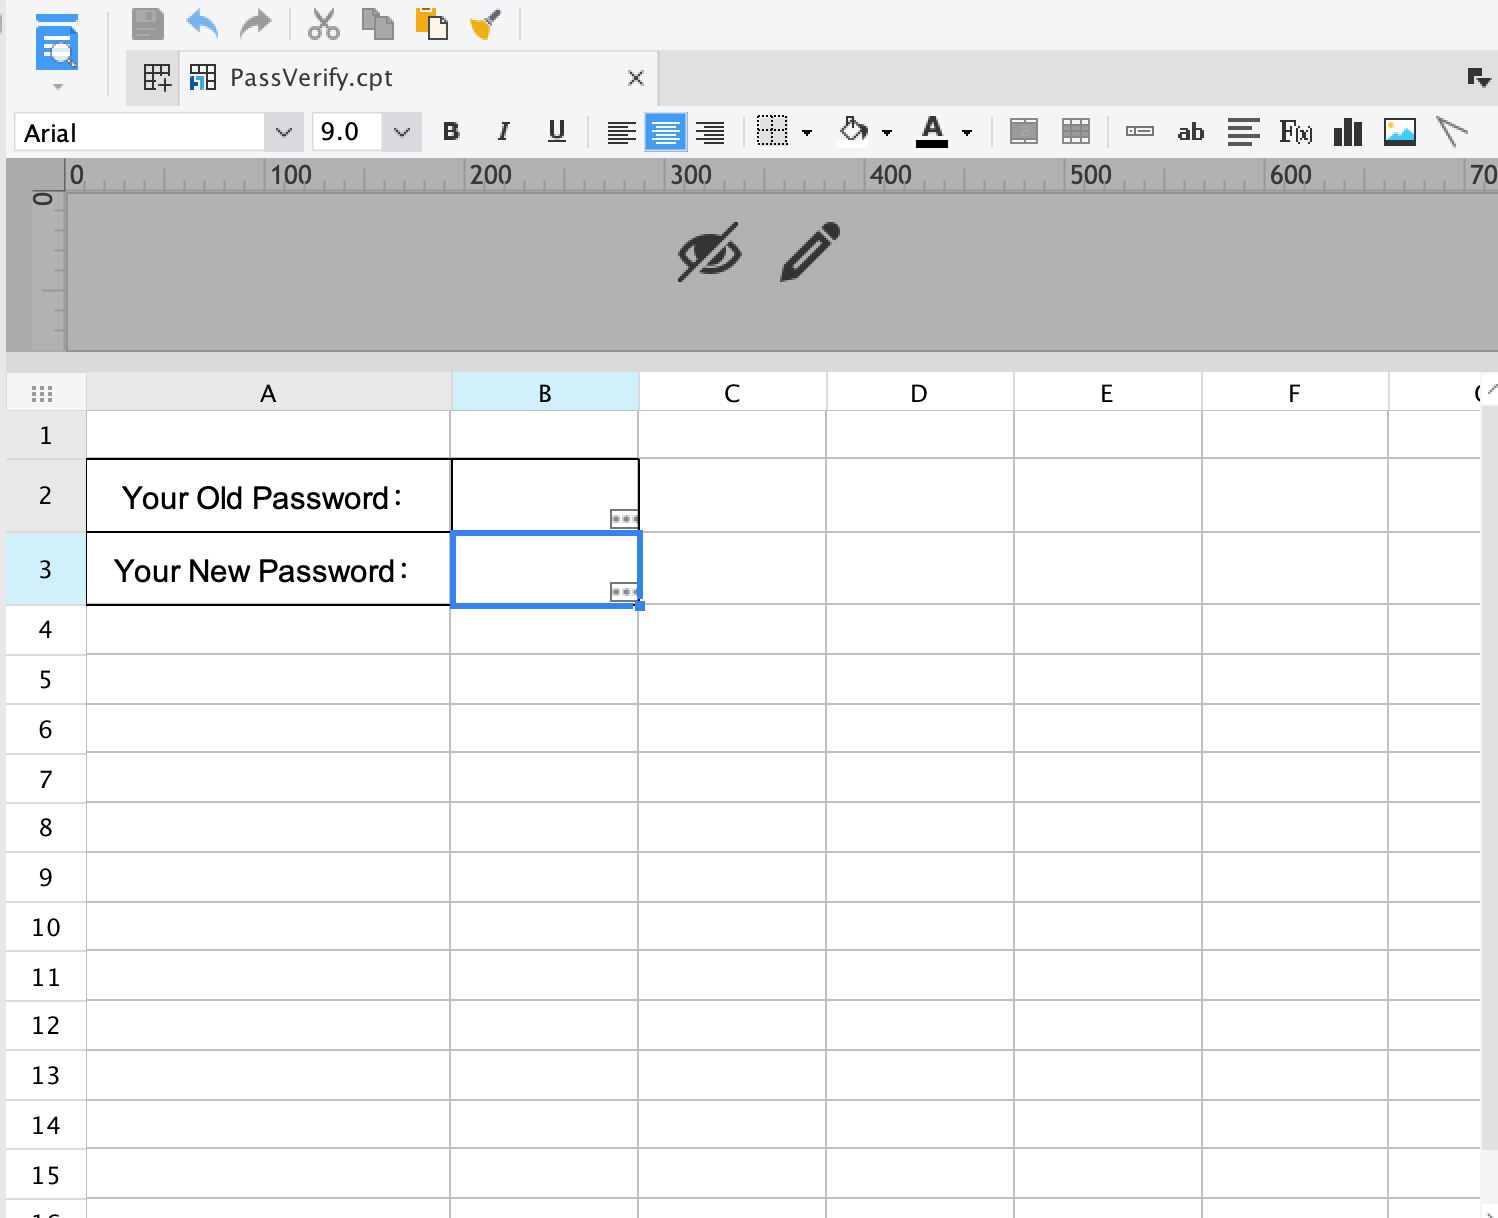
Task: Select the Your New Password cell
Action: 269,569
